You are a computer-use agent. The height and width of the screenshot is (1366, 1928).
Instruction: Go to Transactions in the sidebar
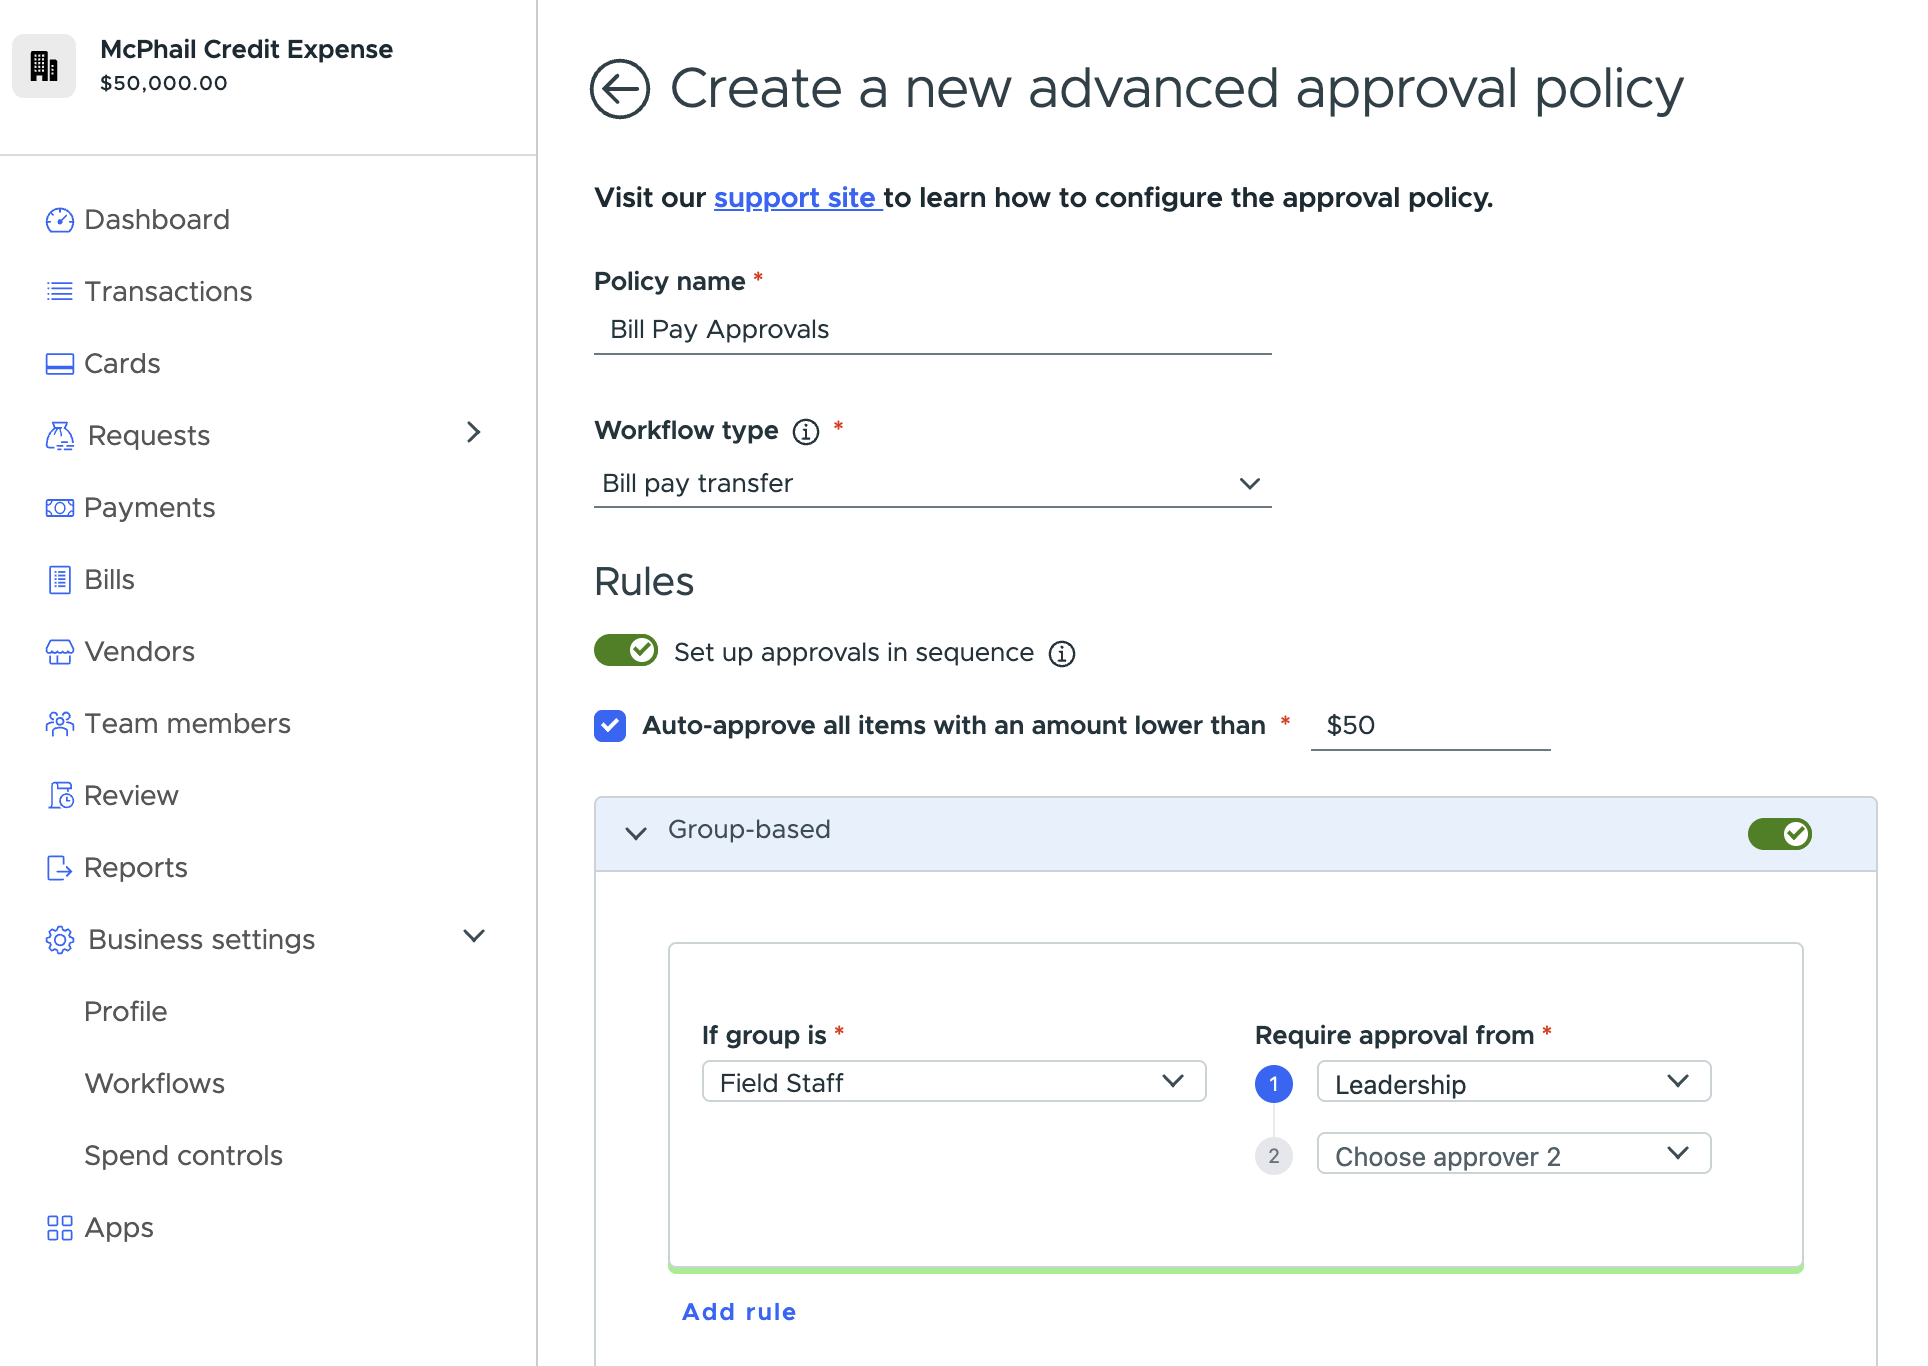tap(168, 292)
